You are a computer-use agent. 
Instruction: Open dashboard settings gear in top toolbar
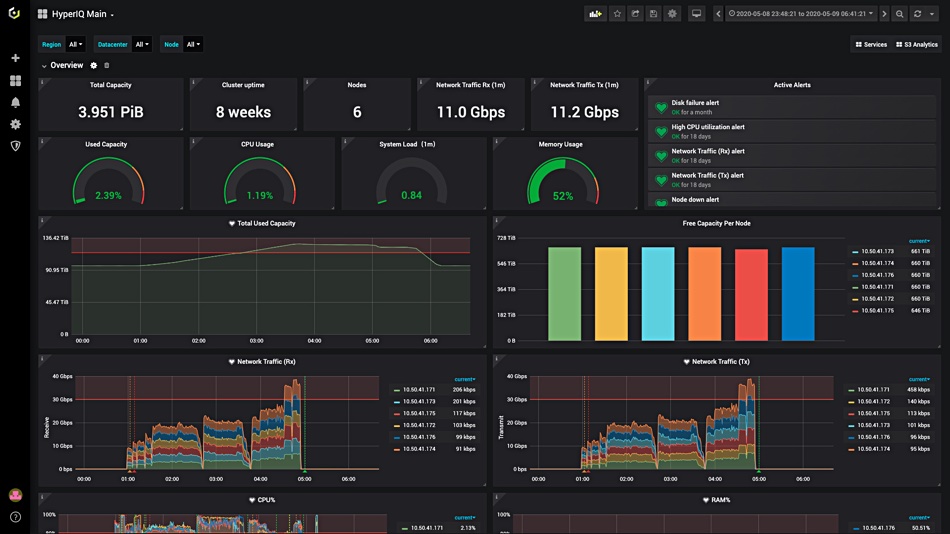tap(673, 14)
